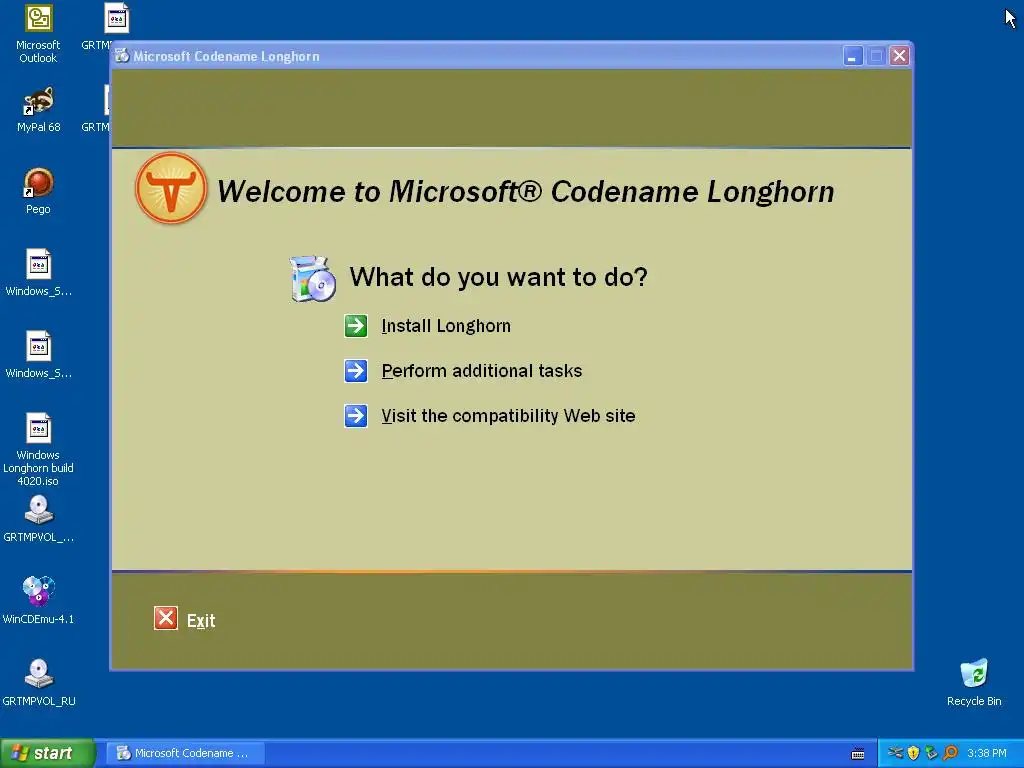Select the Windows_S... file below Pego

click(39, 272)
